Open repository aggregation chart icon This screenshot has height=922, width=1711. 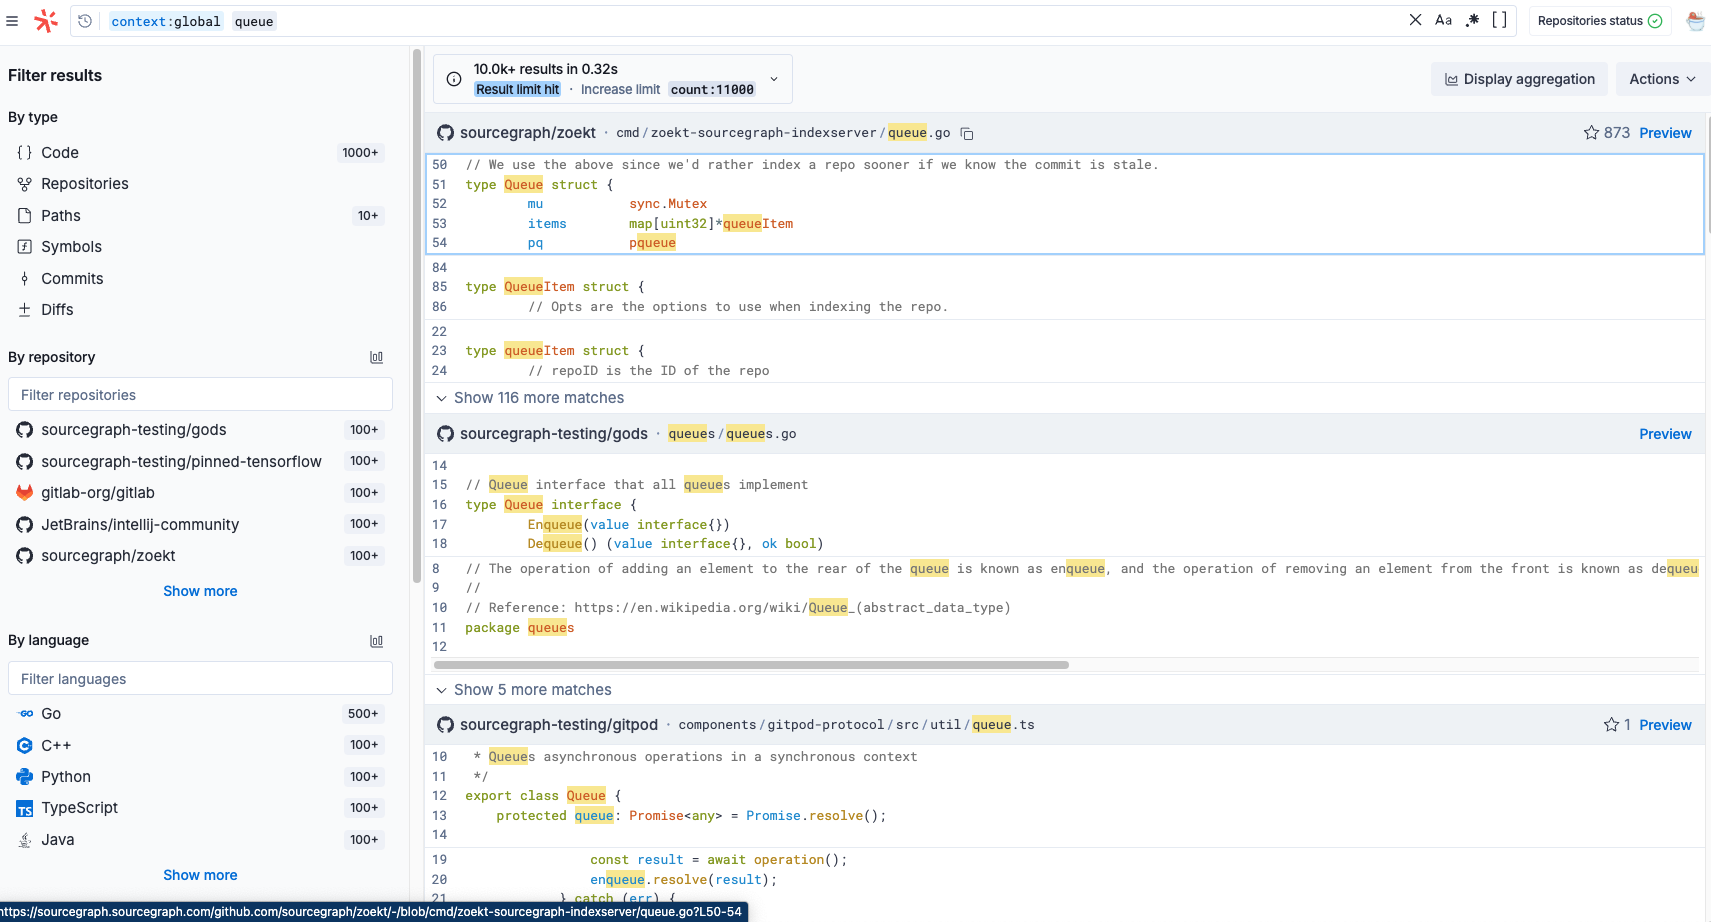(377, 358)
